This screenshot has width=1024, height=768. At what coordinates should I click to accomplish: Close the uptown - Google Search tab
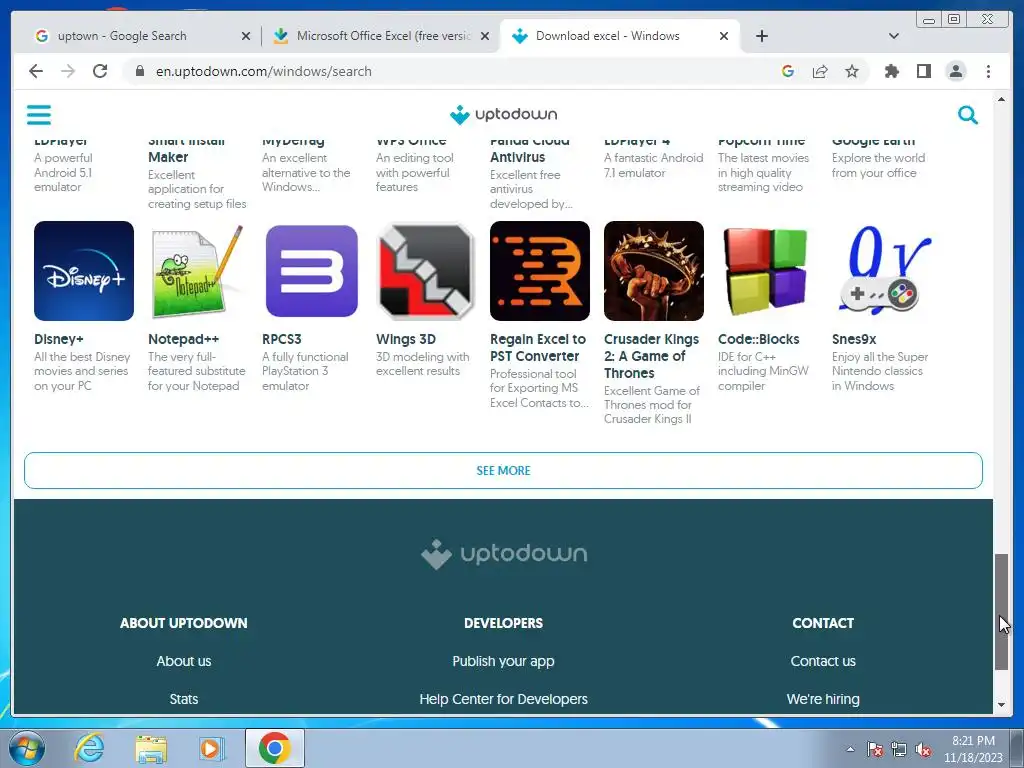(x=246, y=36)
